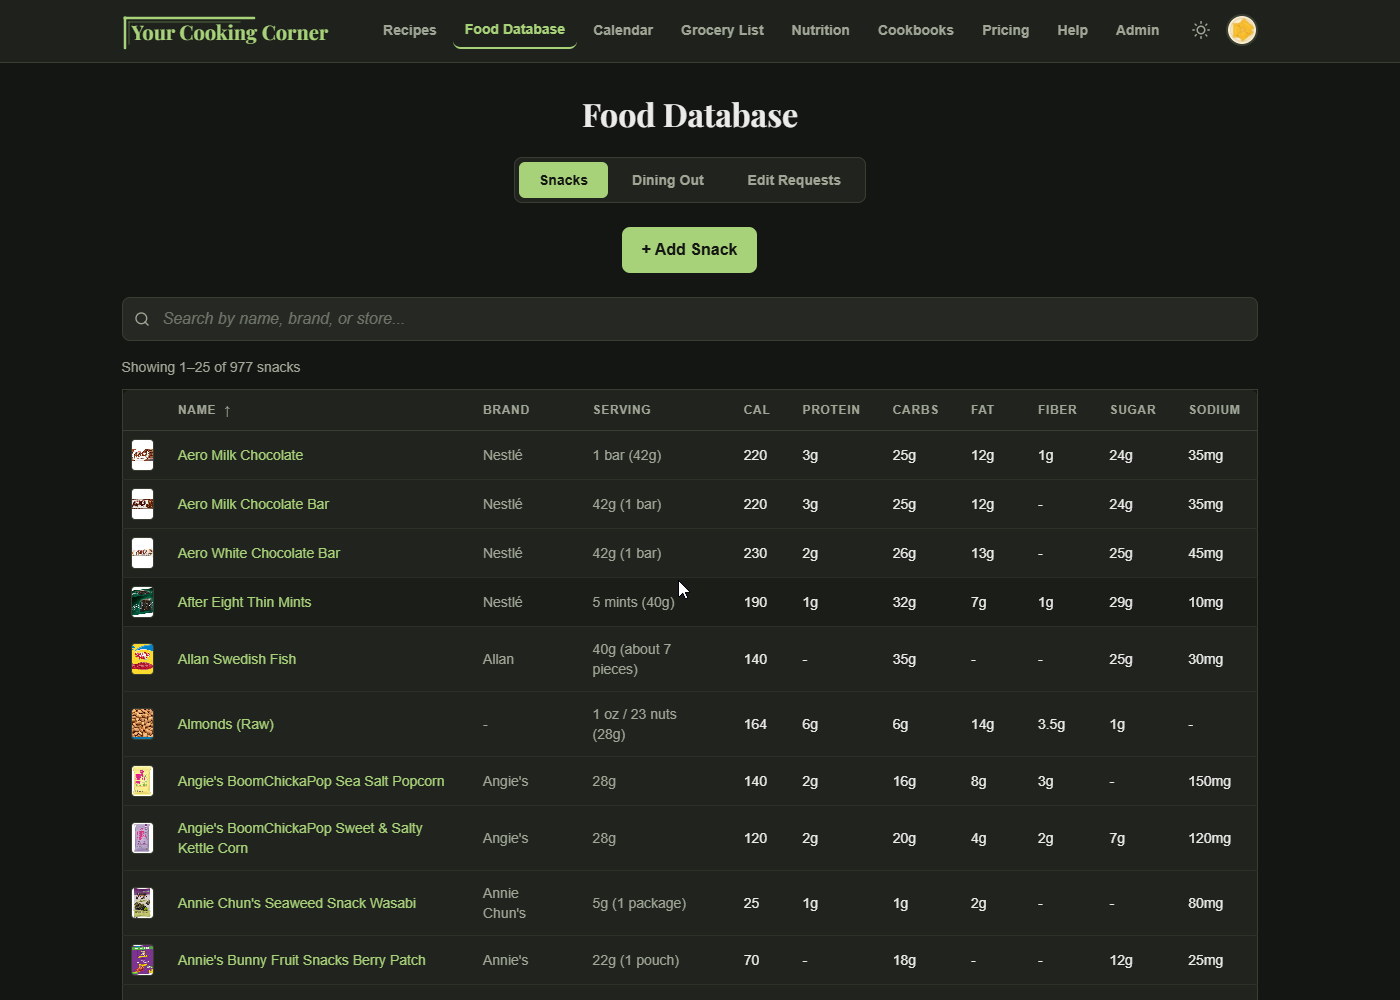The height and width of the screenshot is (1000, 1400).
Task: Click the '164' calories value
Action: click(755, 724)
